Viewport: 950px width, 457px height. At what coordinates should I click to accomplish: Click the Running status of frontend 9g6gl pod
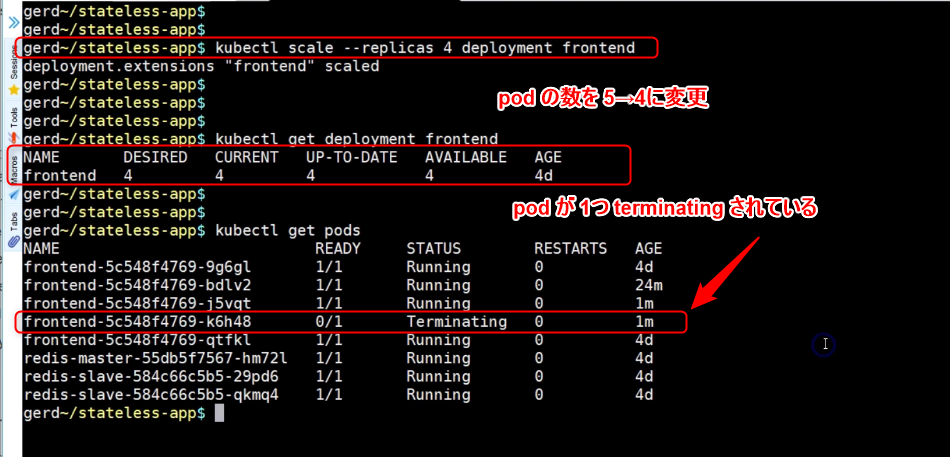point(438,267)
